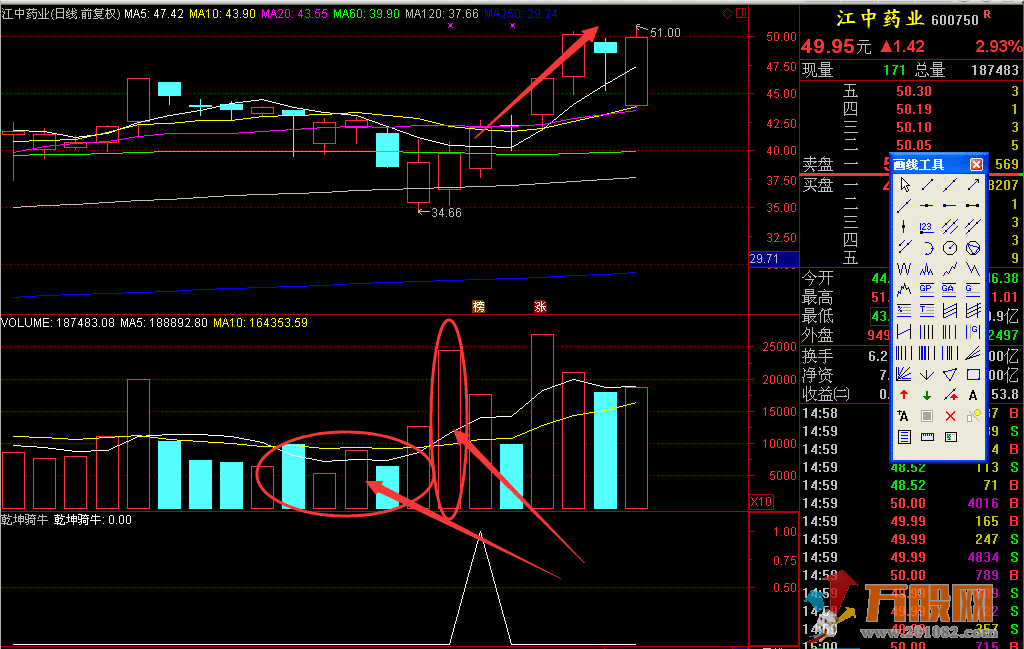
Task: Choose the GA line tool
Action: point(950,289)
